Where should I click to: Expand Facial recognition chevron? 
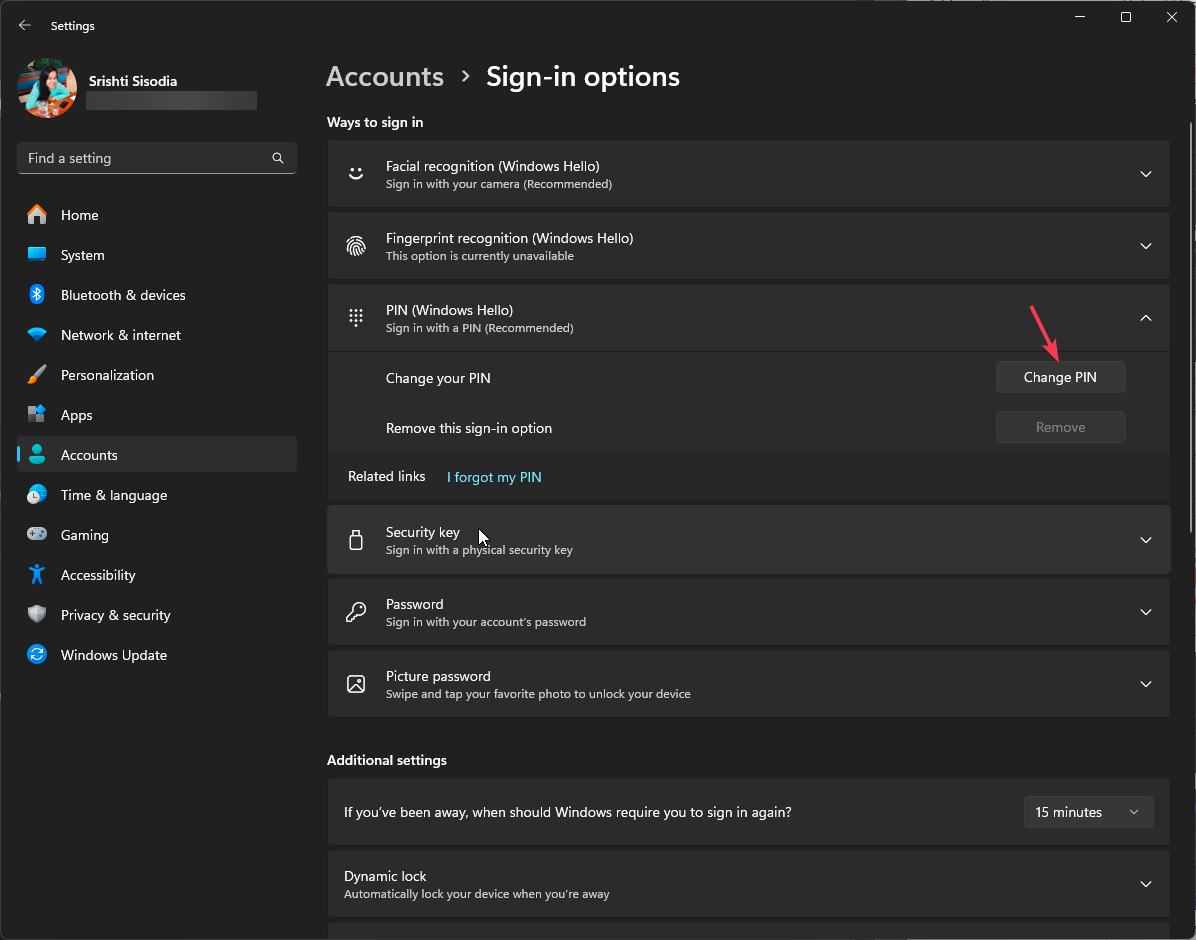coord(1146,174)
